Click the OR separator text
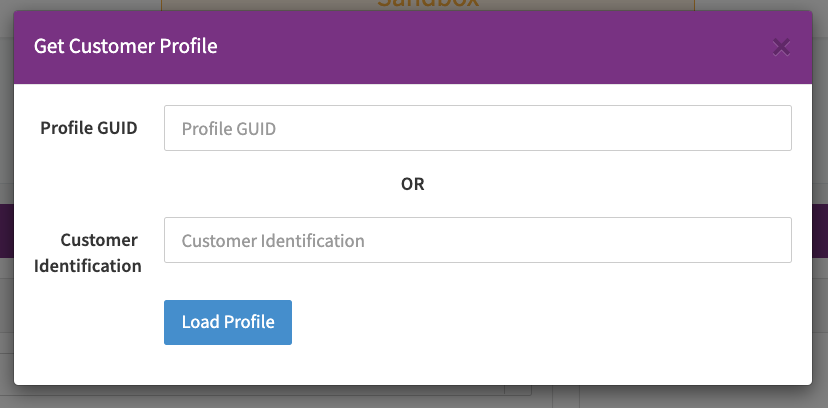Image resolution: width=828 pixels, height=408 pixels. (x=412, y=184)
